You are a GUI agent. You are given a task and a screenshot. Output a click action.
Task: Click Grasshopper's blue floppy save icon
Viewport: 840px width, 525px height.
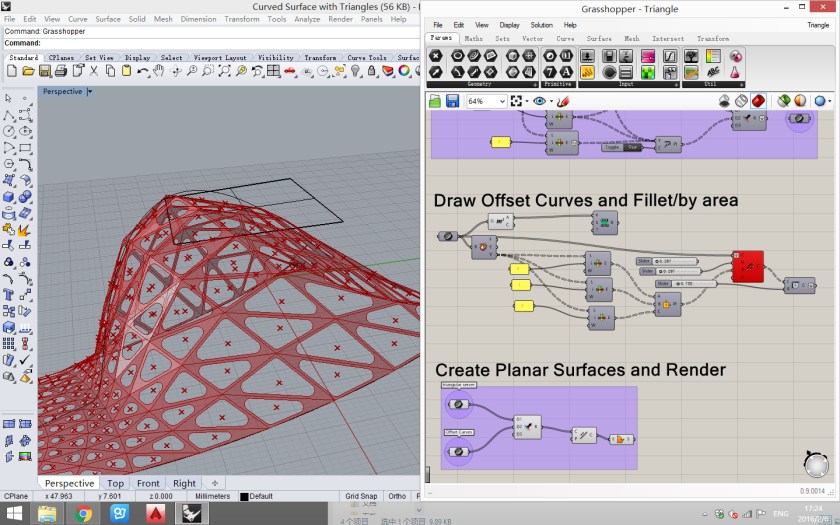point(452,101)
